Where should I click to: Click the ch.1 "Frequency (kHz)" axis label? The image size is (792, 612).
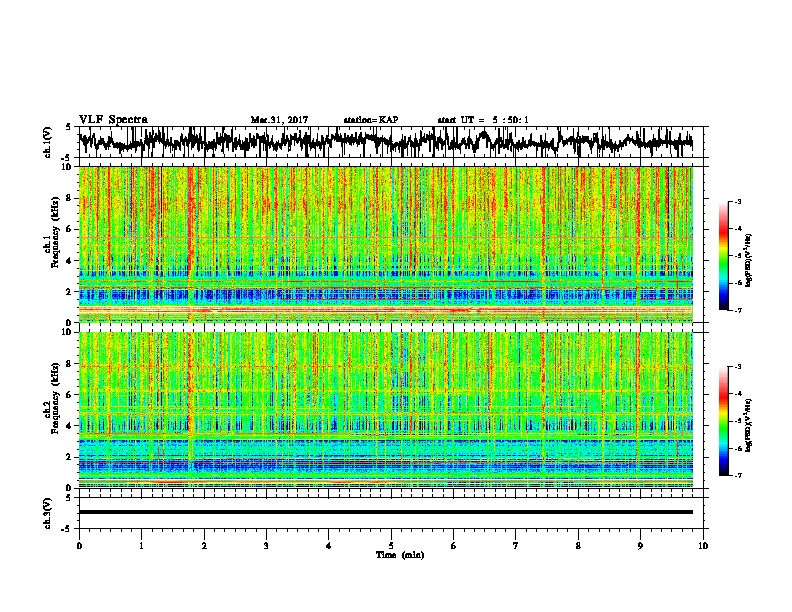[55, 233]
